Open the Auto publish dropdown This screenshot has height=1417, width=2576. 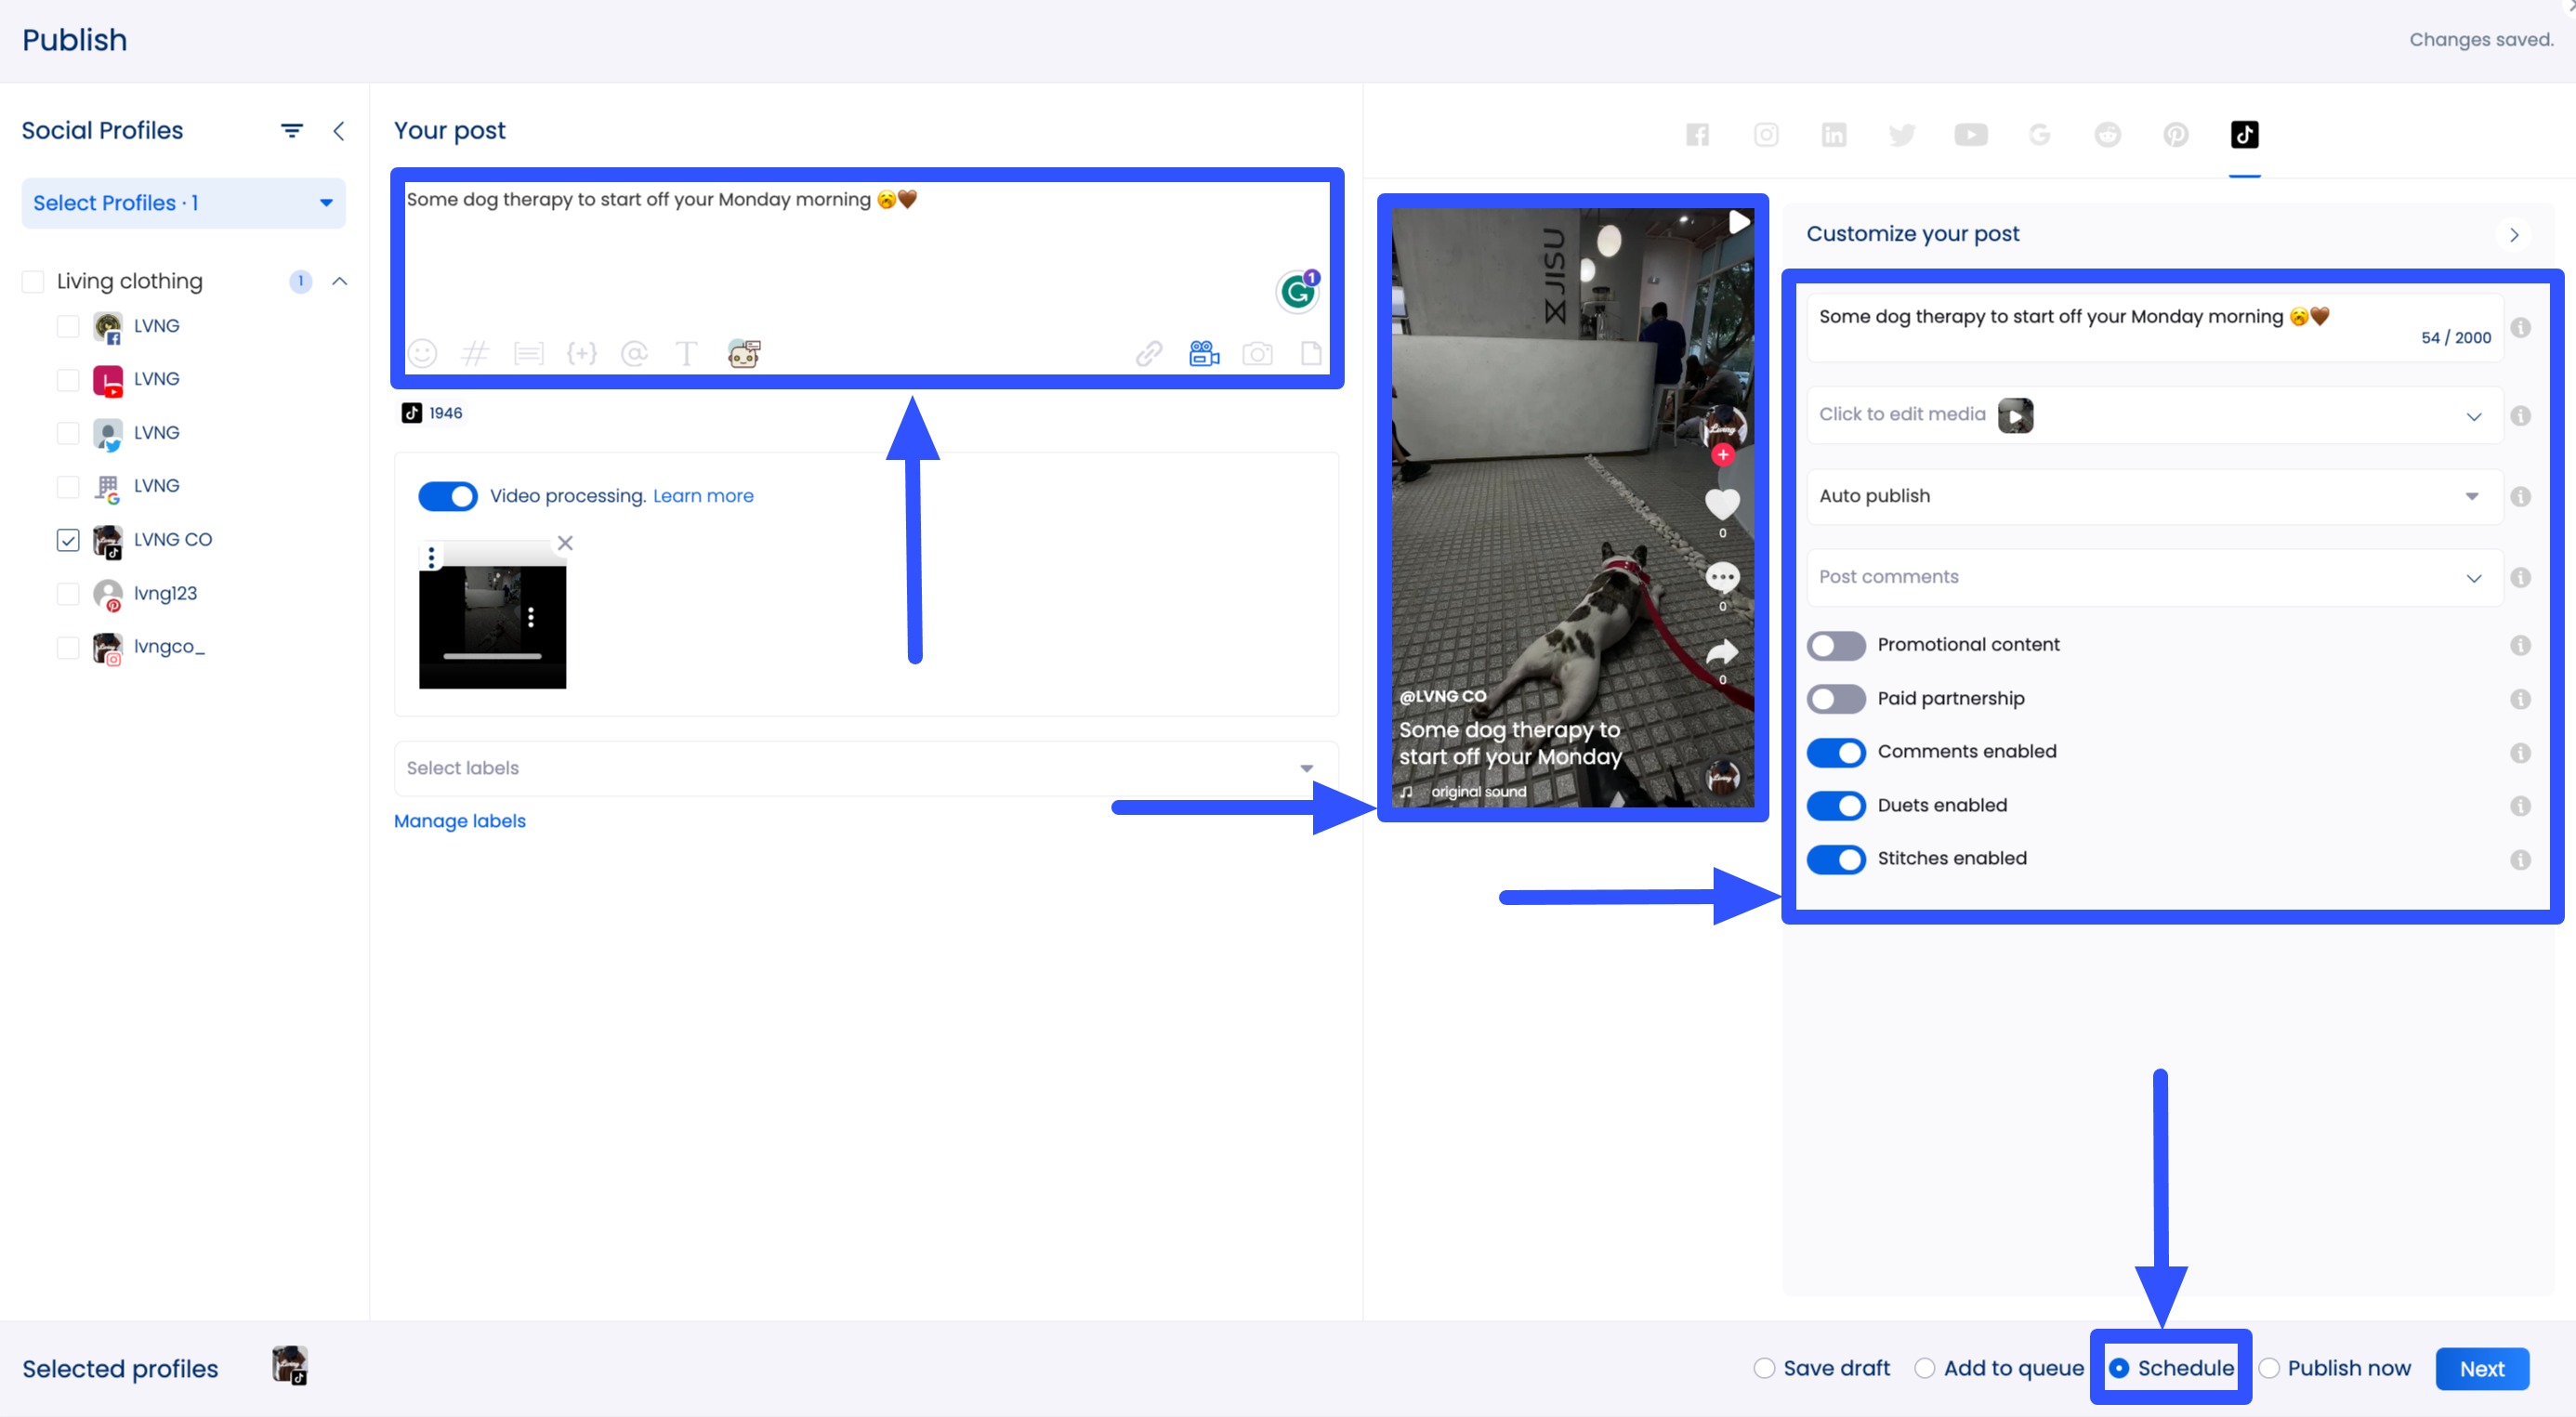tap(2153, 496)
